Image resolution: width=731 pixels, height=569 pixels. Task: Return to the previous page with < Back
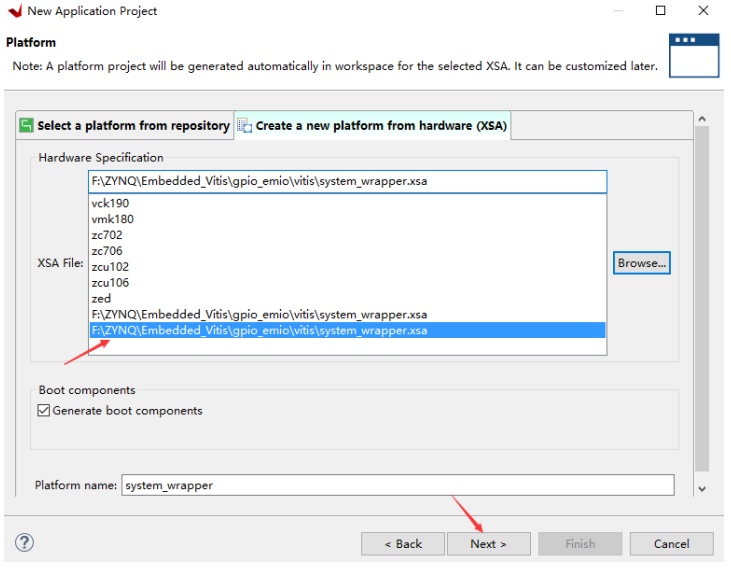403,543
